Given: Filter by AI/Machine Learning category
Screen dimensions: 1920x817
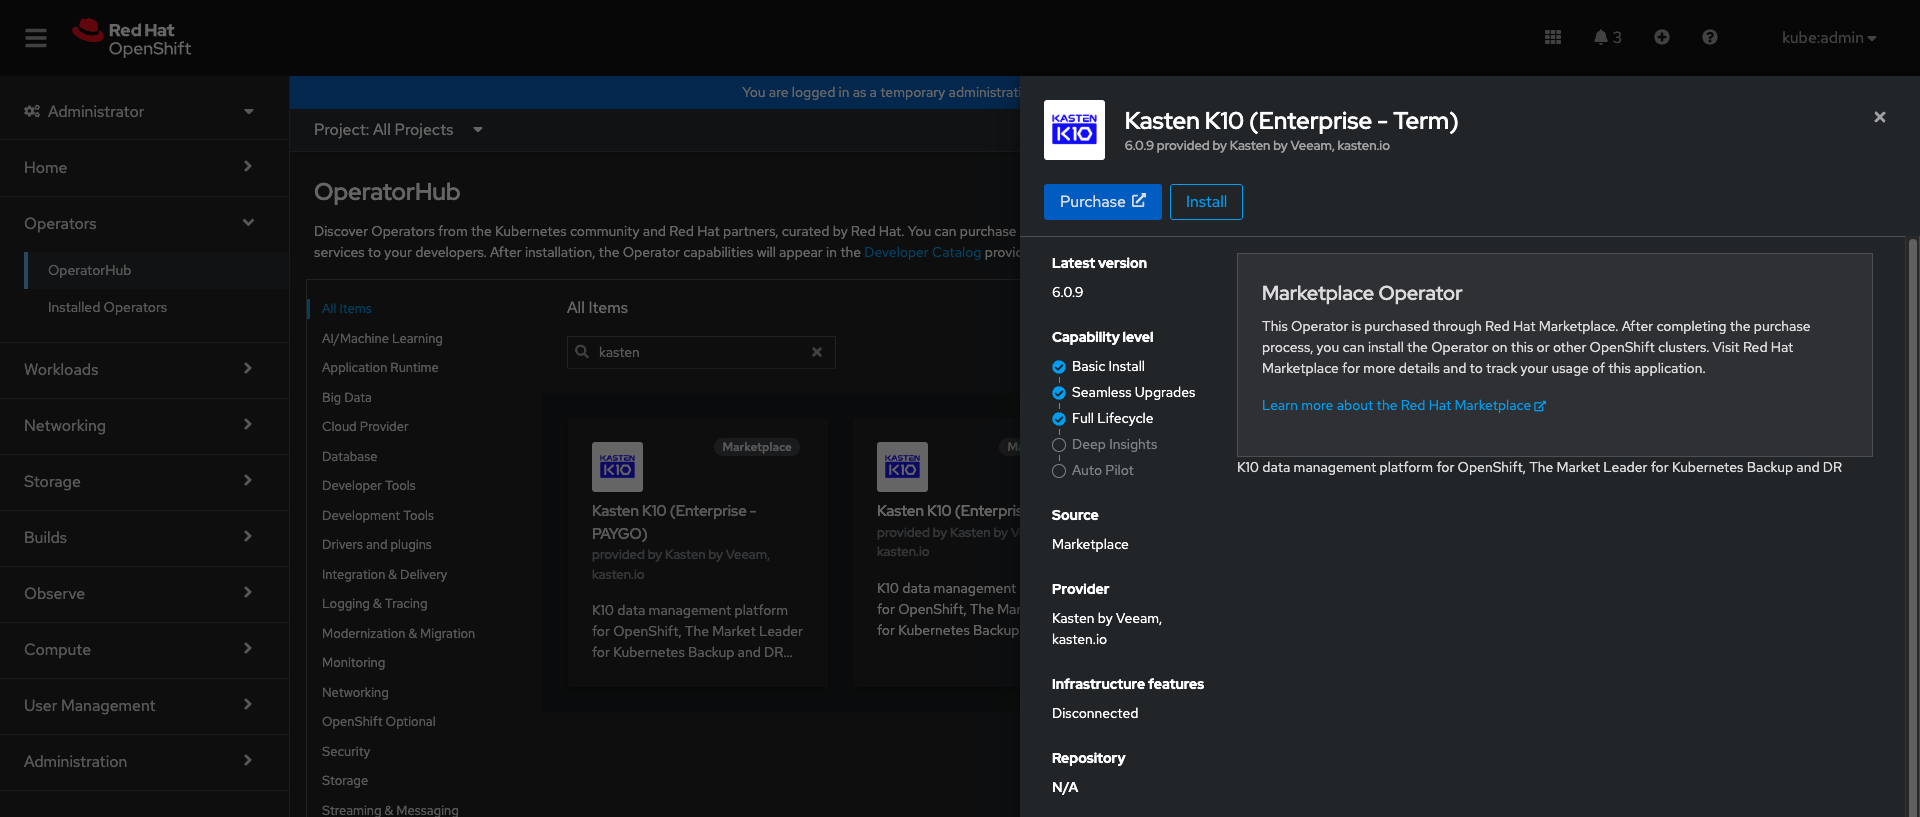Looking at the screenshot, I should click(x=382, y=338).
